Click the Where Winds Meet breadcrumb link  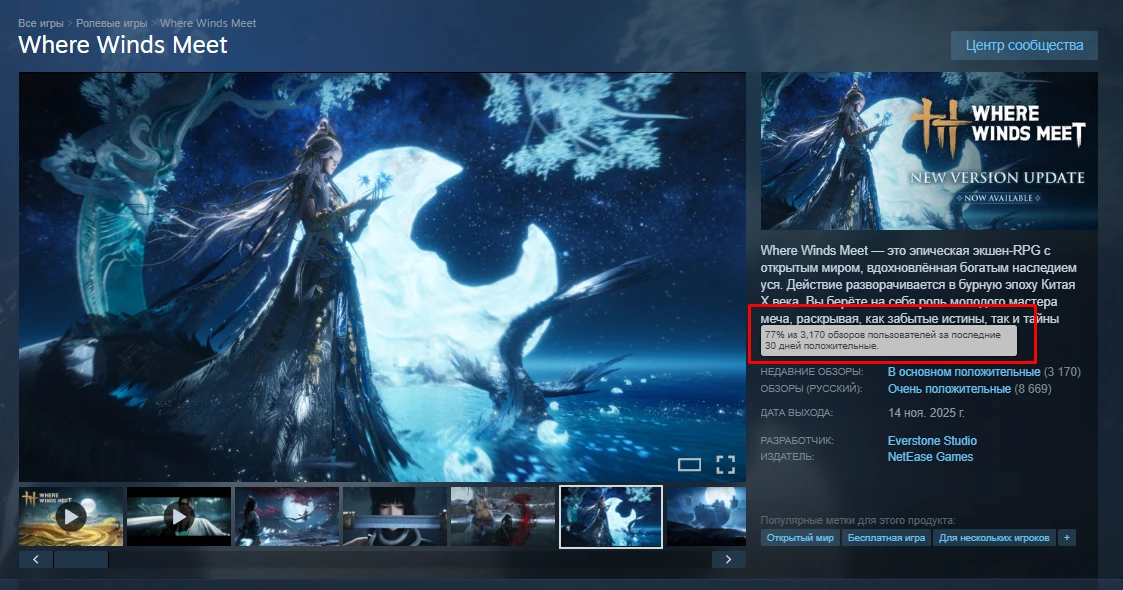point(208,23)
